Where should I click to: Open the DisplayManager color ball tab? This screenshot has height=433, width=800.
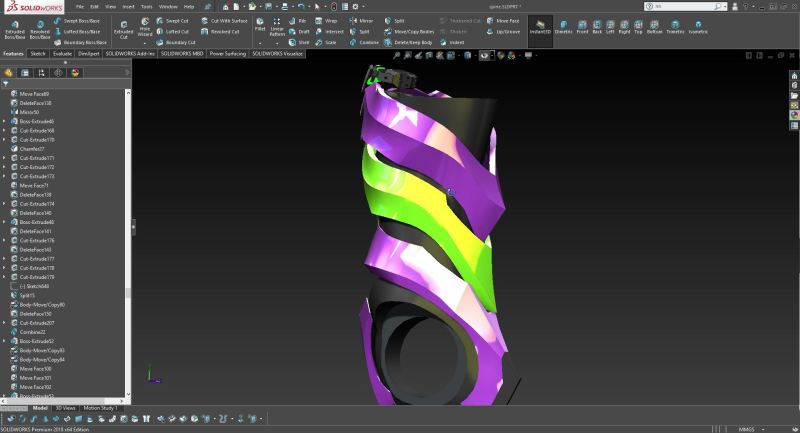(76, 73)
